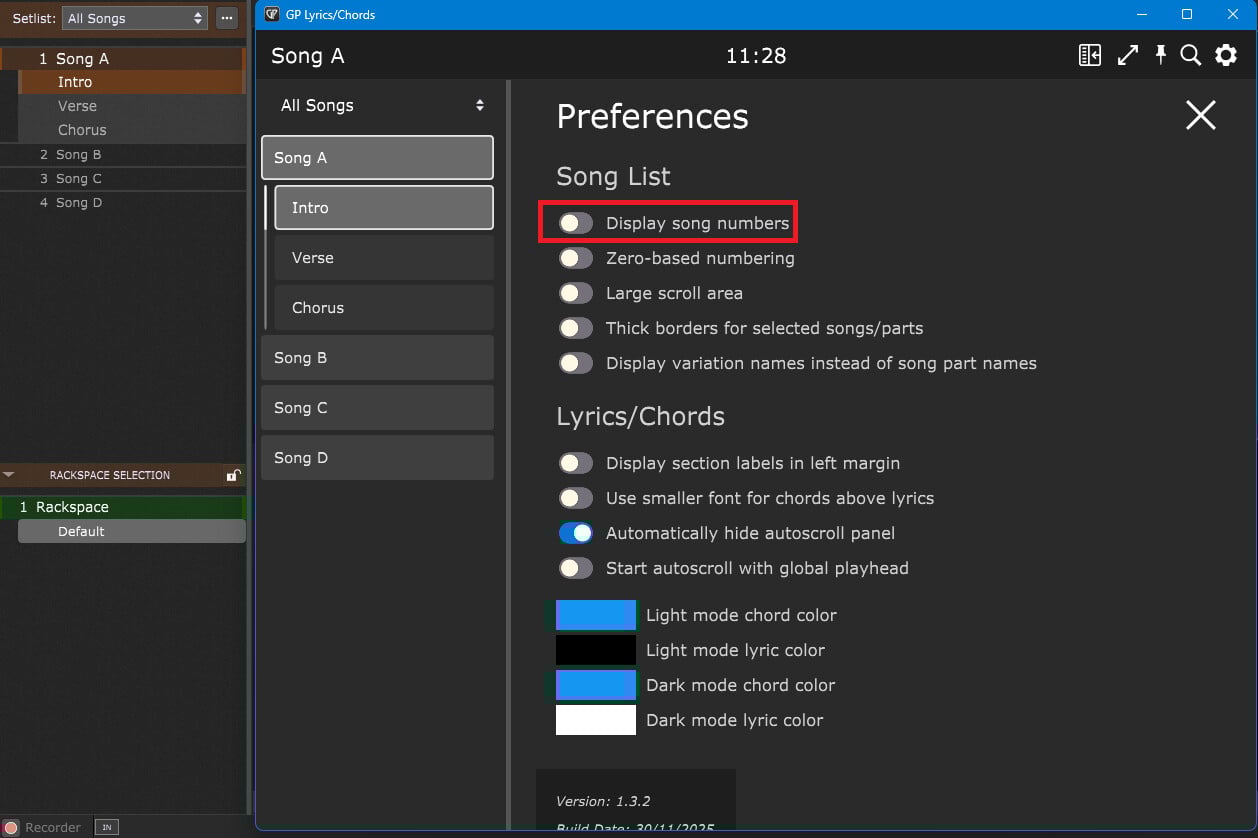Enable Display song numbers toggle
Image resolution: width=1258 pixels, height=838 pixels.
pos(576,223)
